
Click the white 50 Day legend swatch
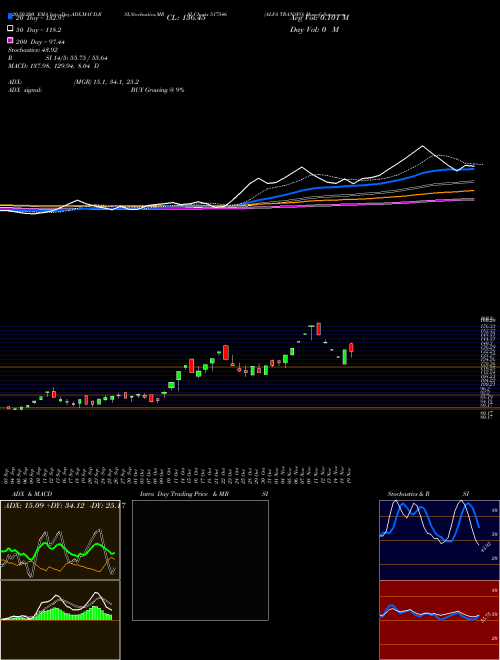[10, 29]
